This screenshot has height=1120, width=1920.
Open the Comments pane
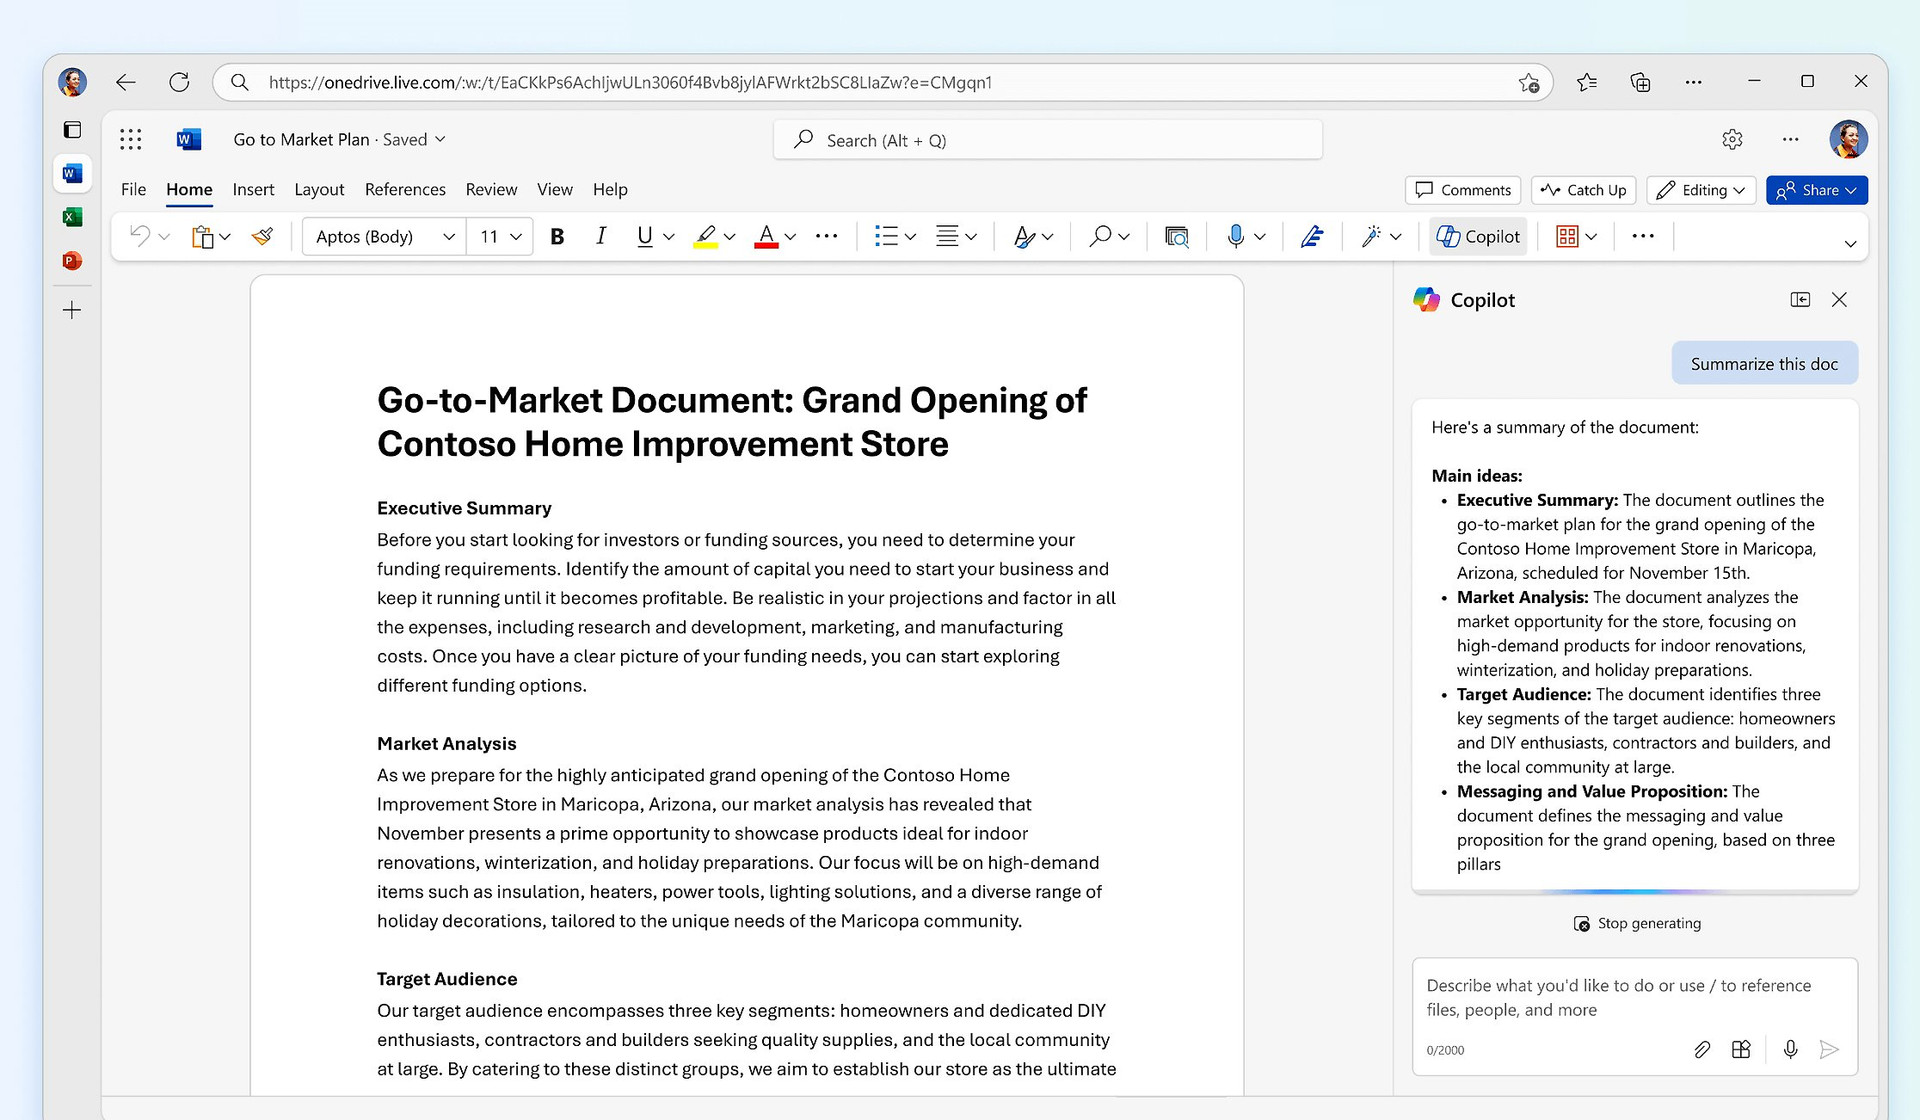coord(1463,190)
